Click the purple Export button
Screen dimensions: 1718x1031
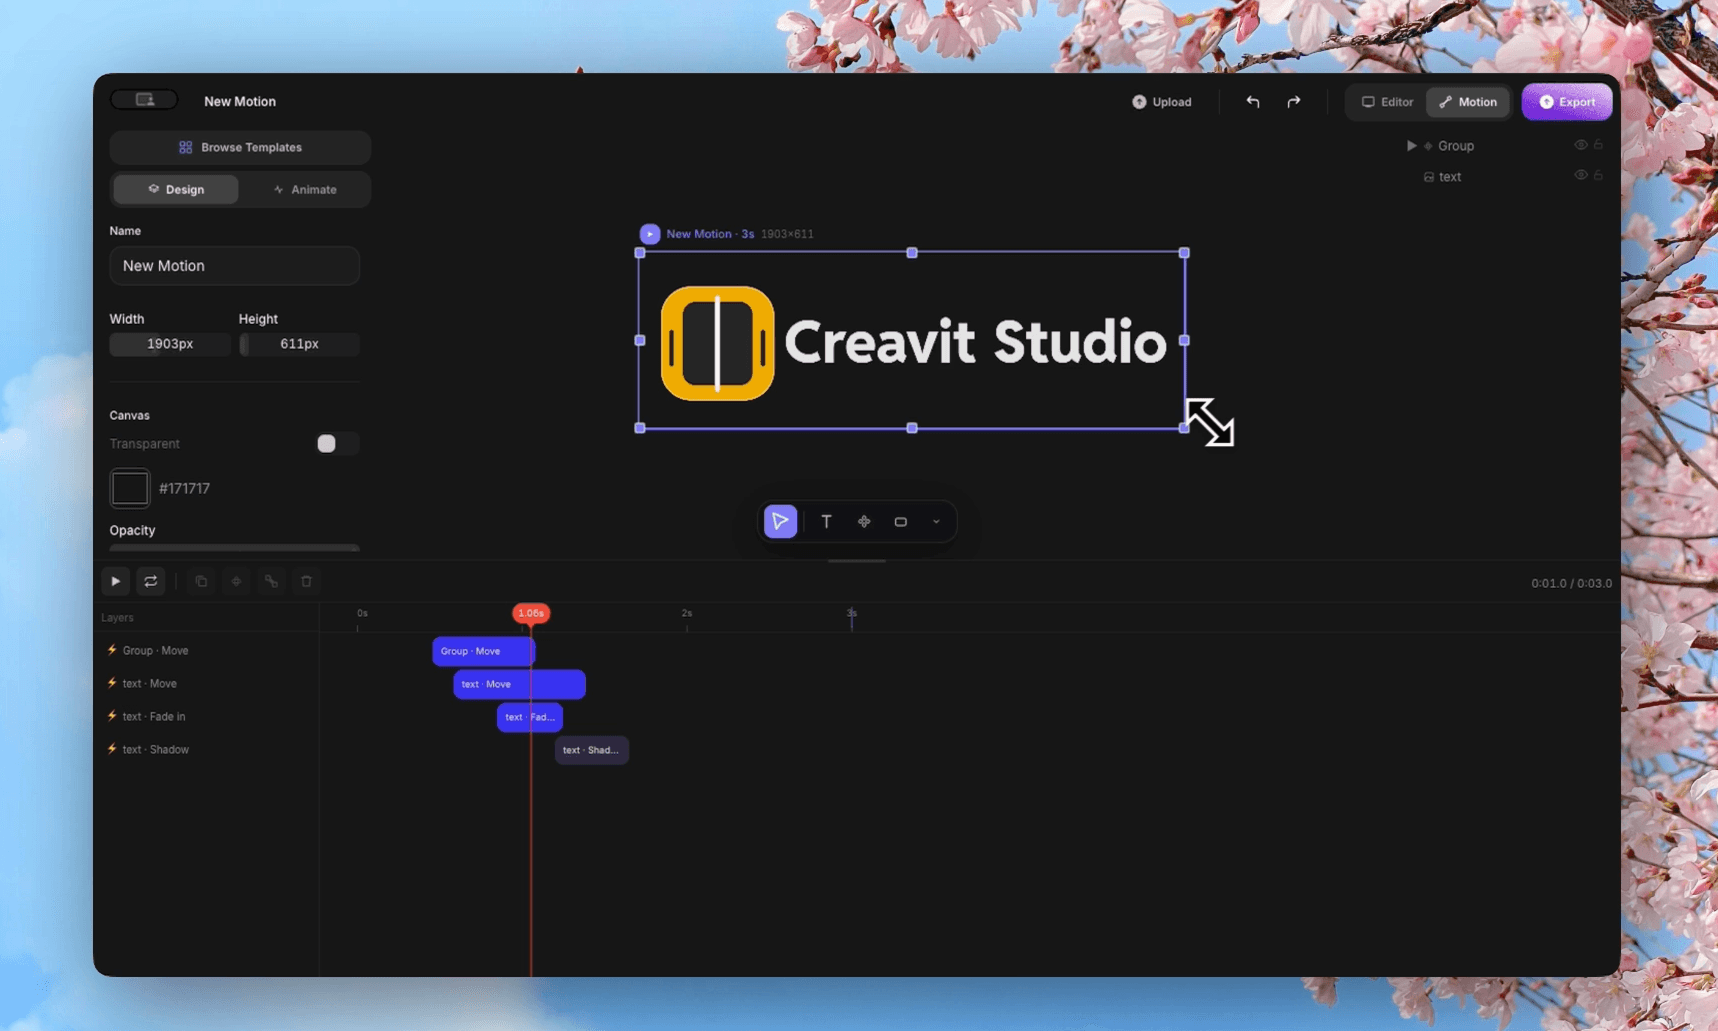[1567, 102]
